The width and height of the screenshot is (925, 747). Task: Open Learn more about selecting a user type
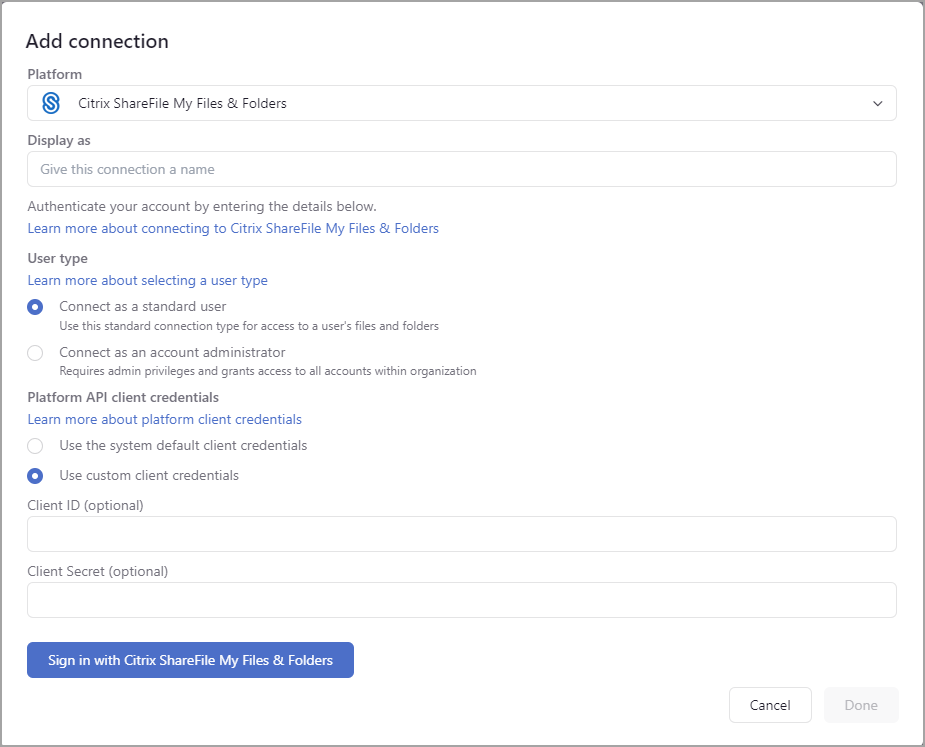click(x=147, y=280)
